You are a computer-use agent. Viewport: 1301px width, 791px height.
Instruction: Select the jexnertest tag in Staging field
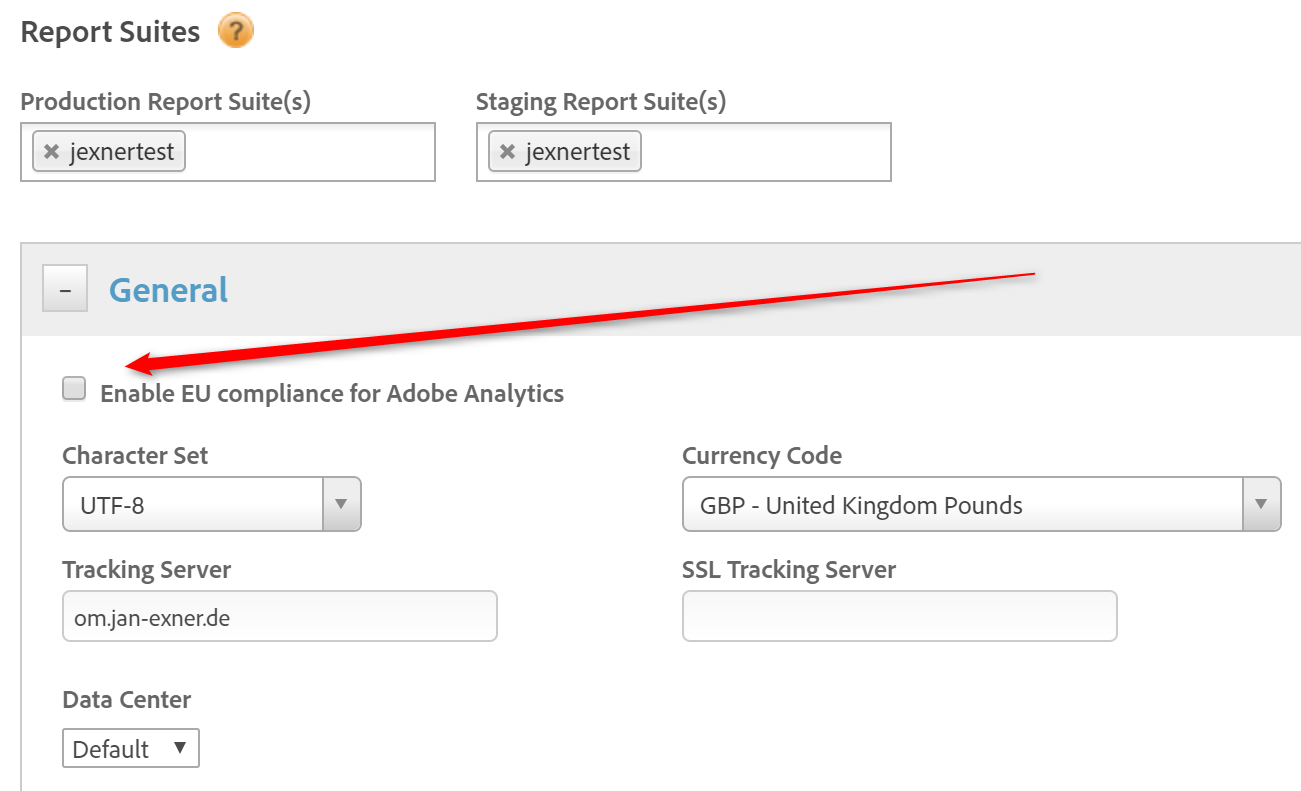(x=578, y=152)
